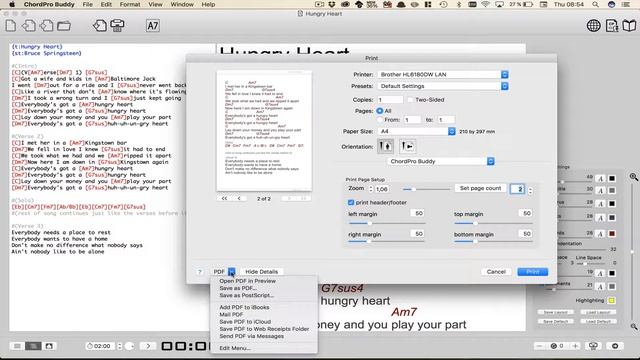The image size is (640, 360).
Task: Click the display icon left of eye button
Action: (593, 346)
